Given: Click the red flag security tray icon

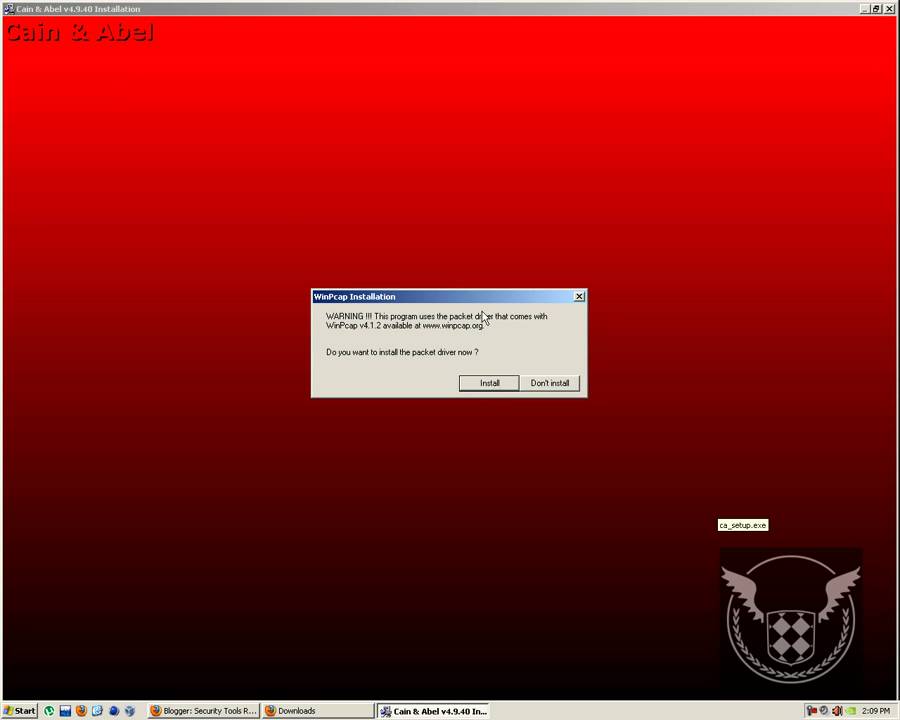Looking at the screenshot, I should [x=812, y=711].
